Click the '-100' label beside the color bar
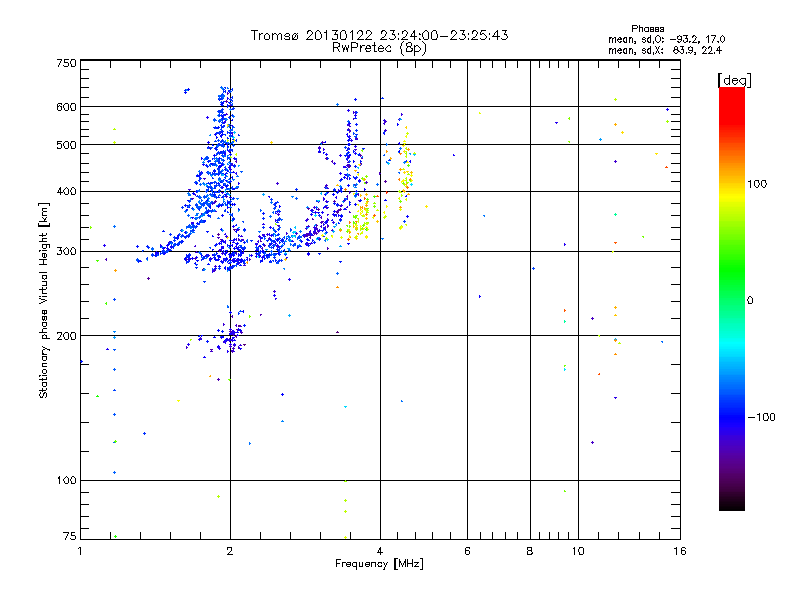Screen dimensions: 800x600 tap(762, 417)
